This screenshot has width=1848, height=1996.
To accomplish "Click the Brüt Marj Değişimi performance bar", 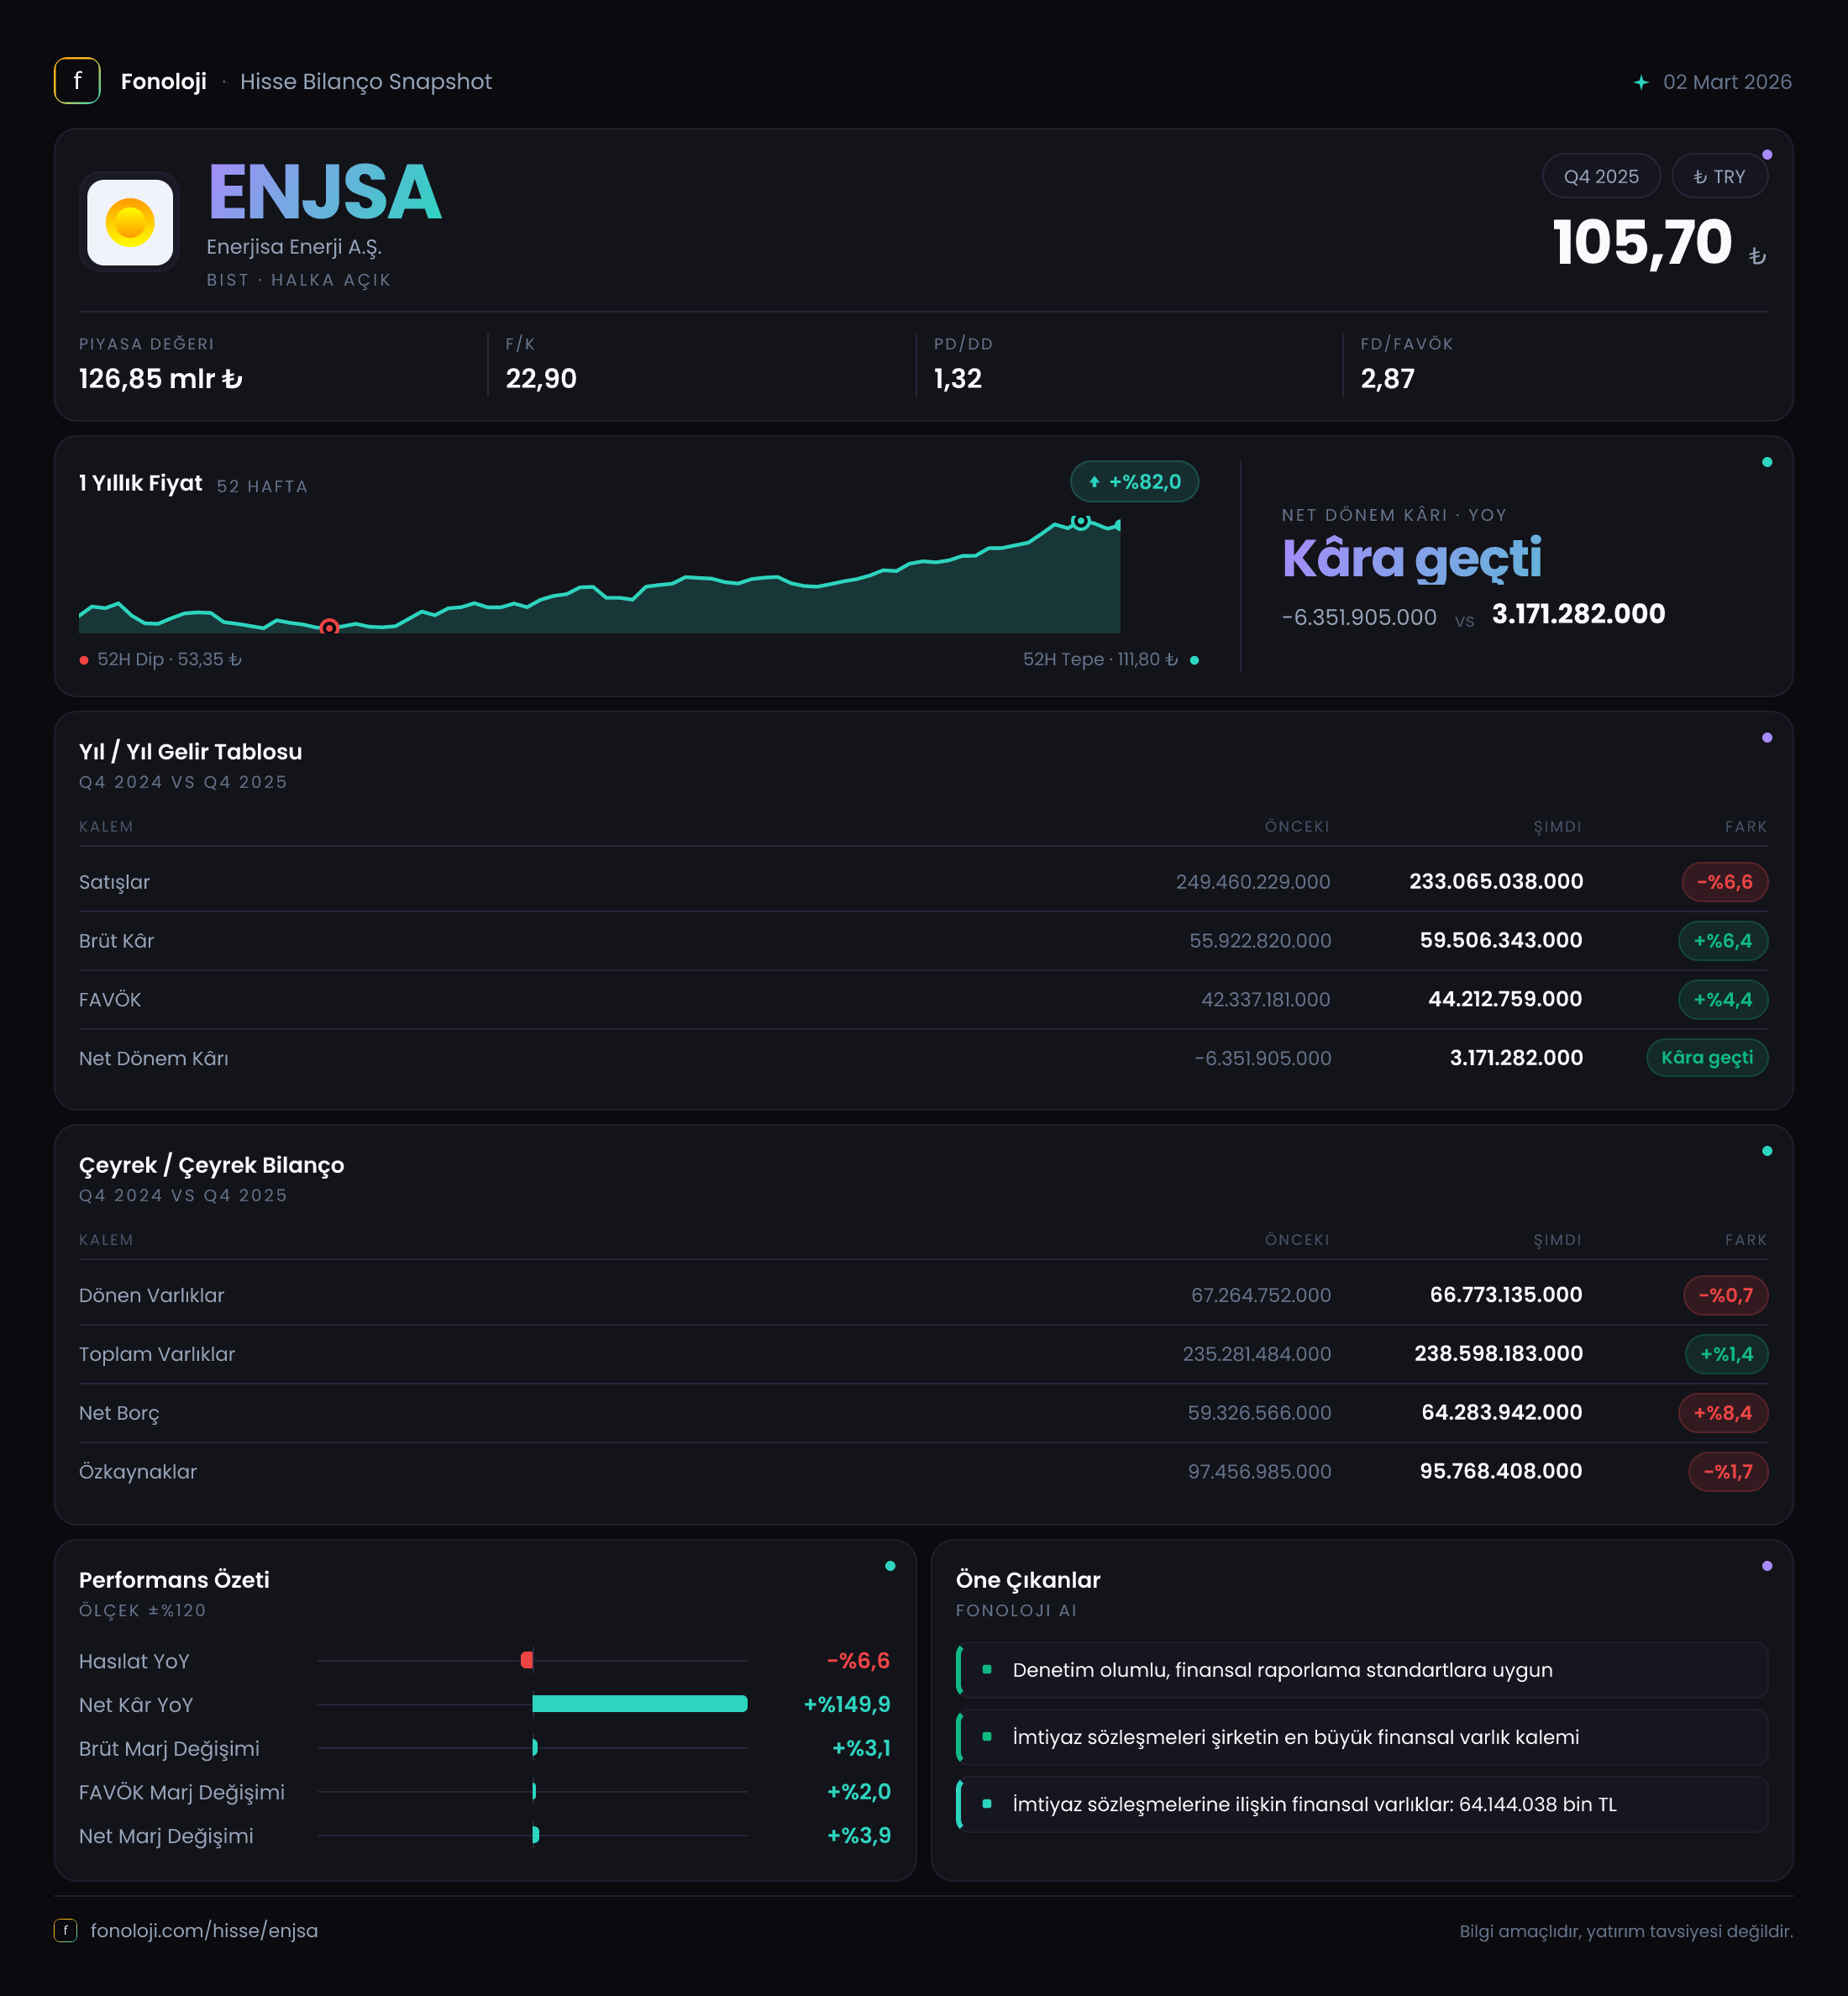I will point(535,1748).
